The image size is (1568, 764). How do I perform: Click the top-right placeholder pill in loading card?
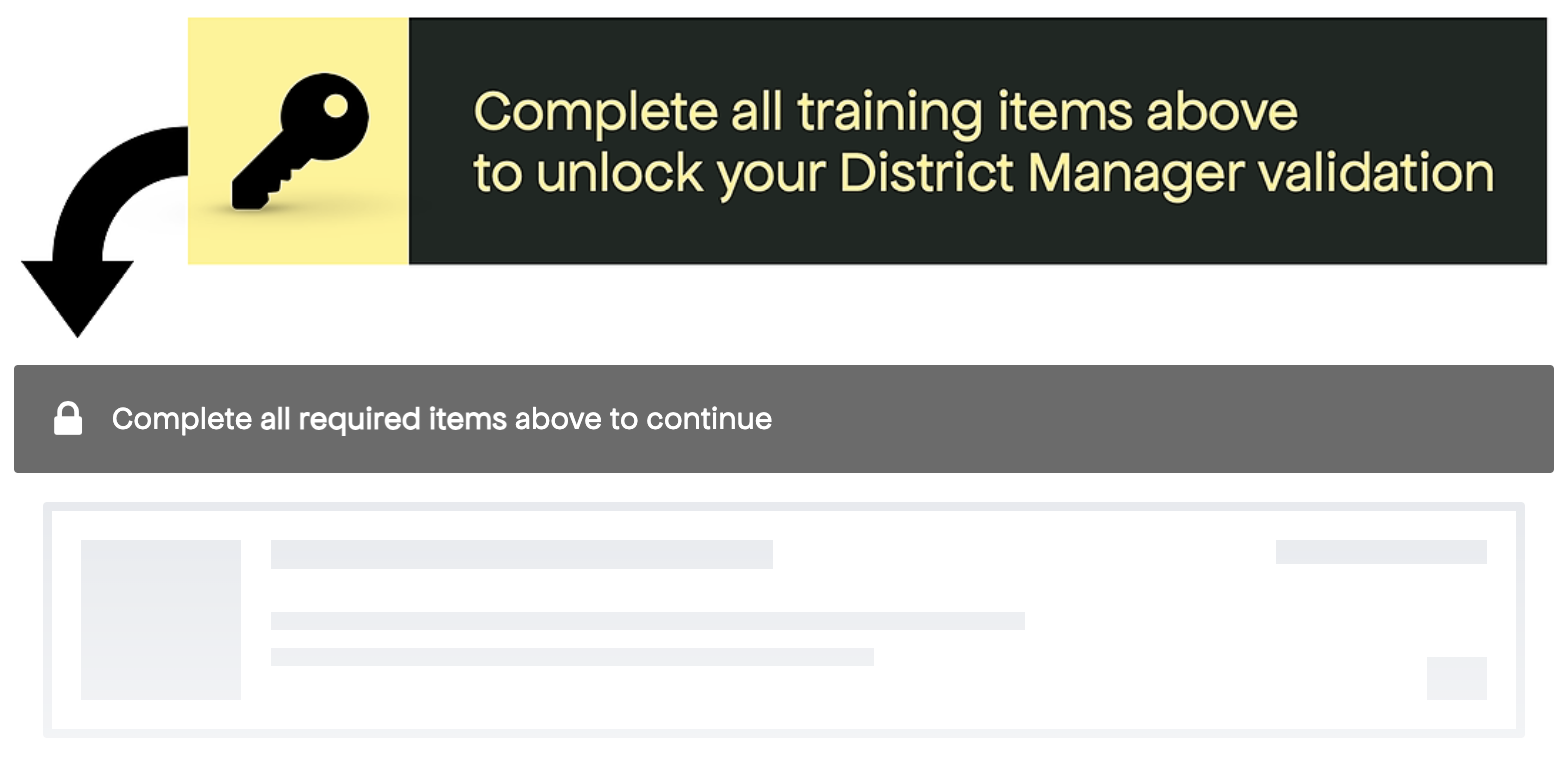(x=1381, y=552)
